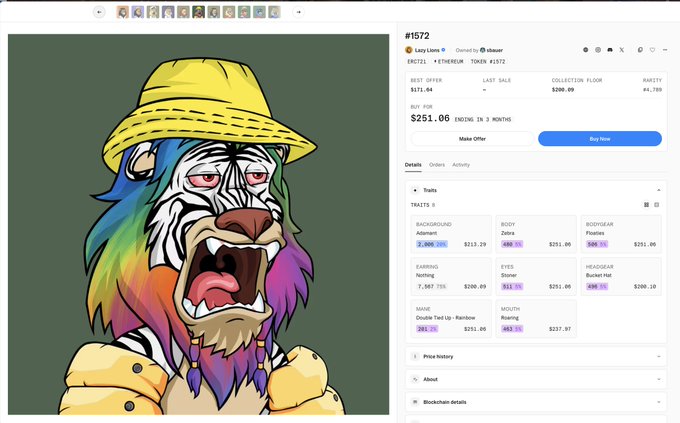This screenshot has width=680, height=423.
Task: Expand the Price history section chevron
Action: pos(659,356)
